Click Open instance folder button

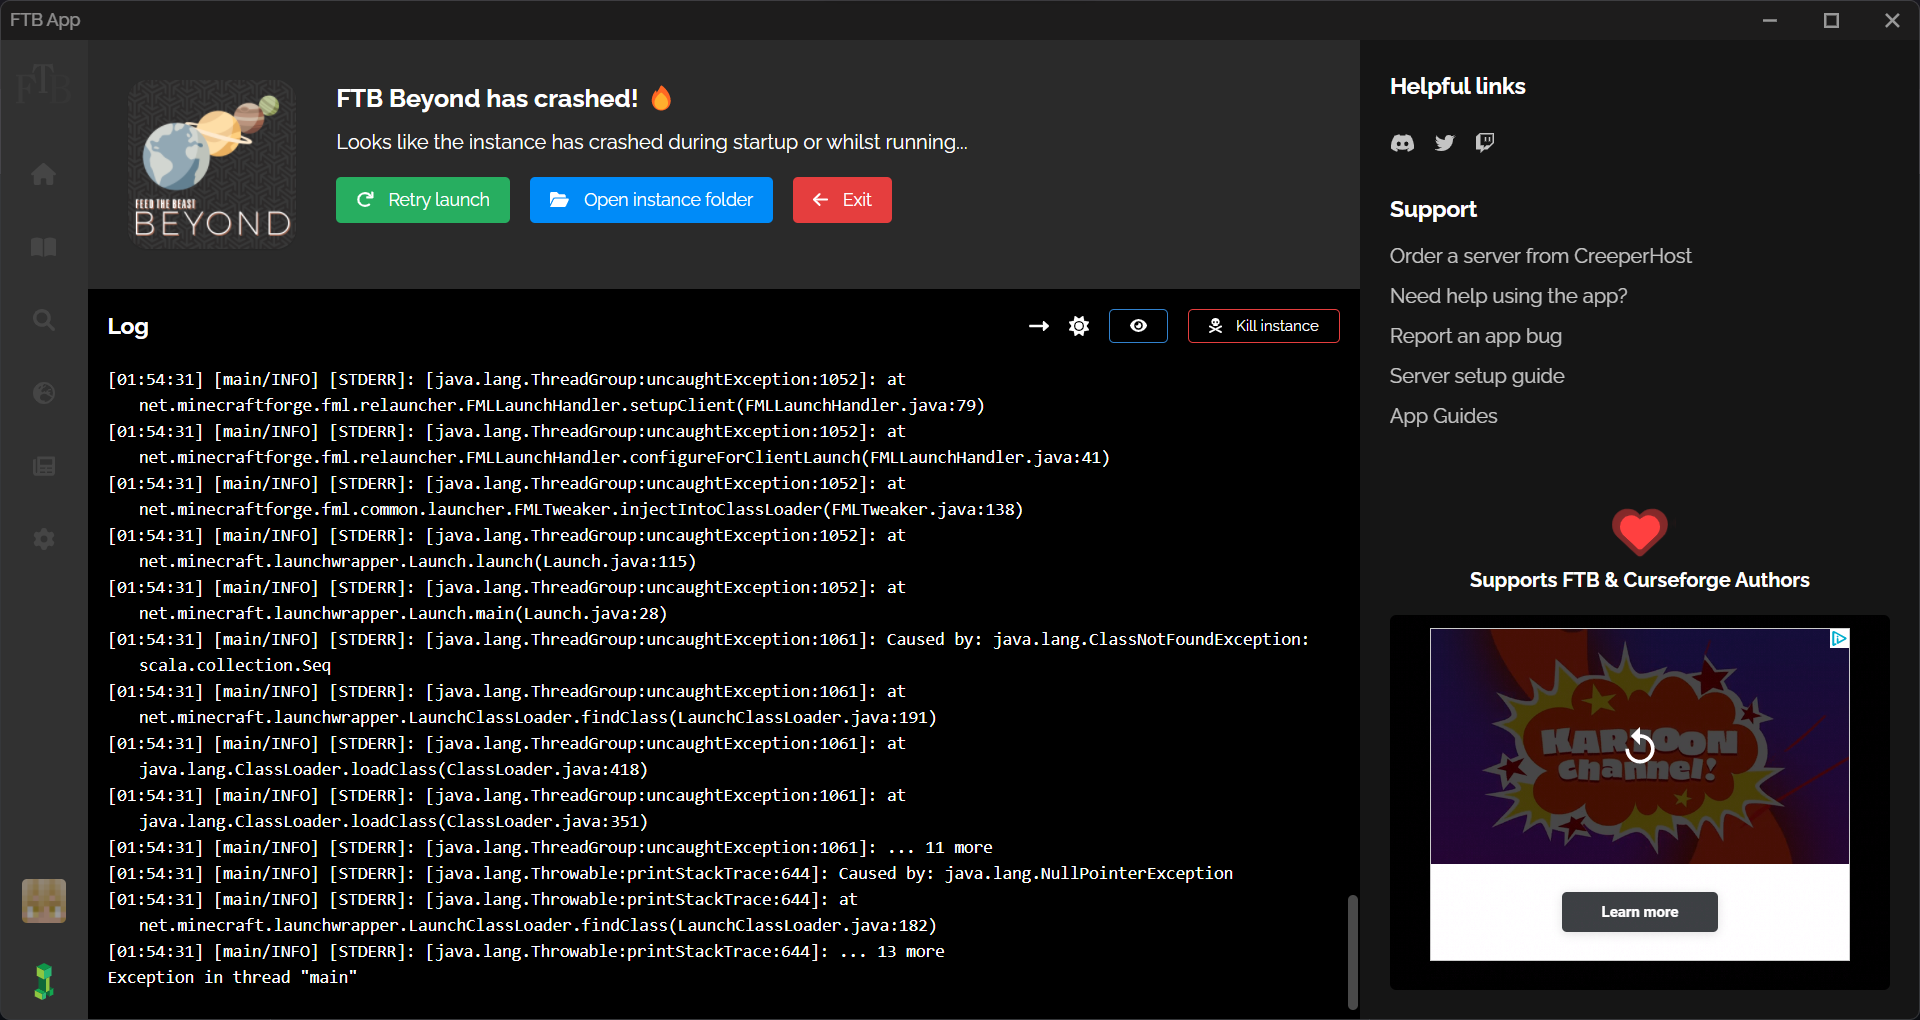(x=651, y=200)
